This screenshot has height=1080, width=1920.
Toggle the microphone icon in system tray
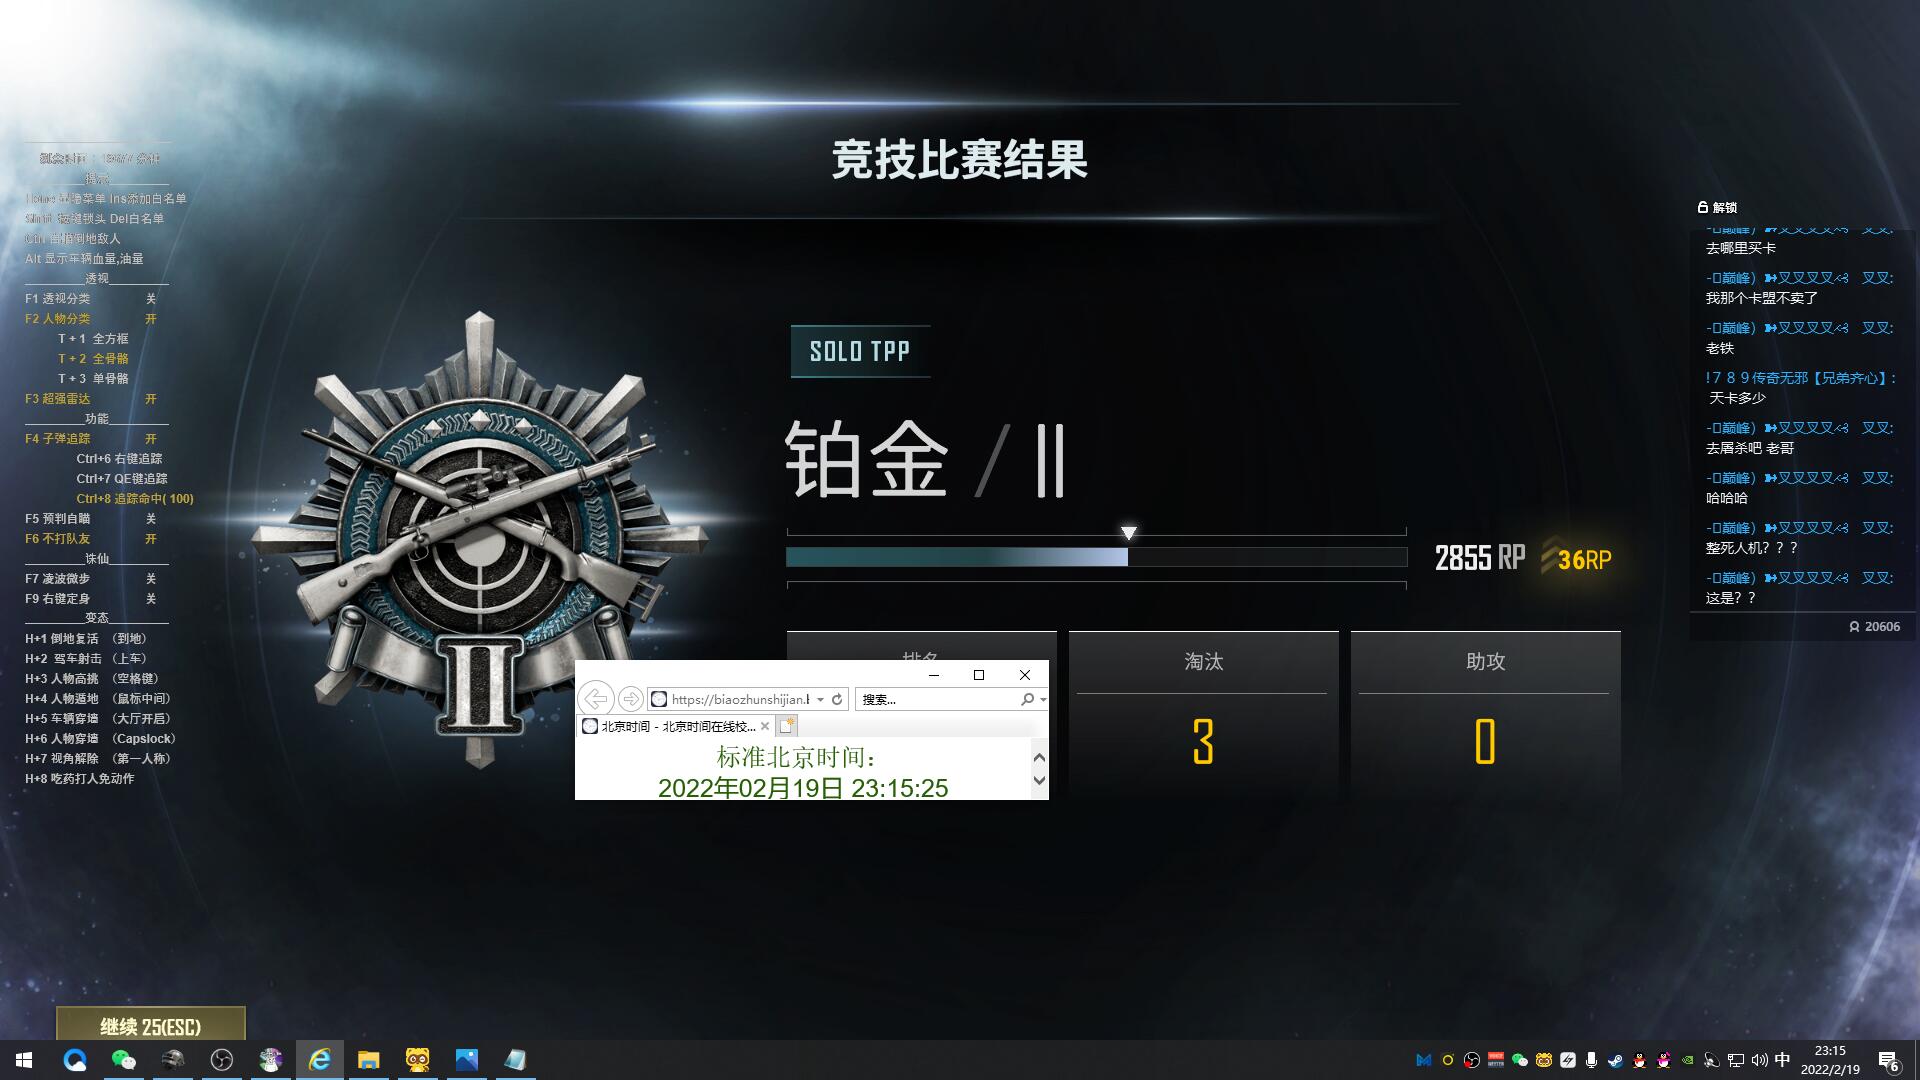(x=1591, y=1060)
